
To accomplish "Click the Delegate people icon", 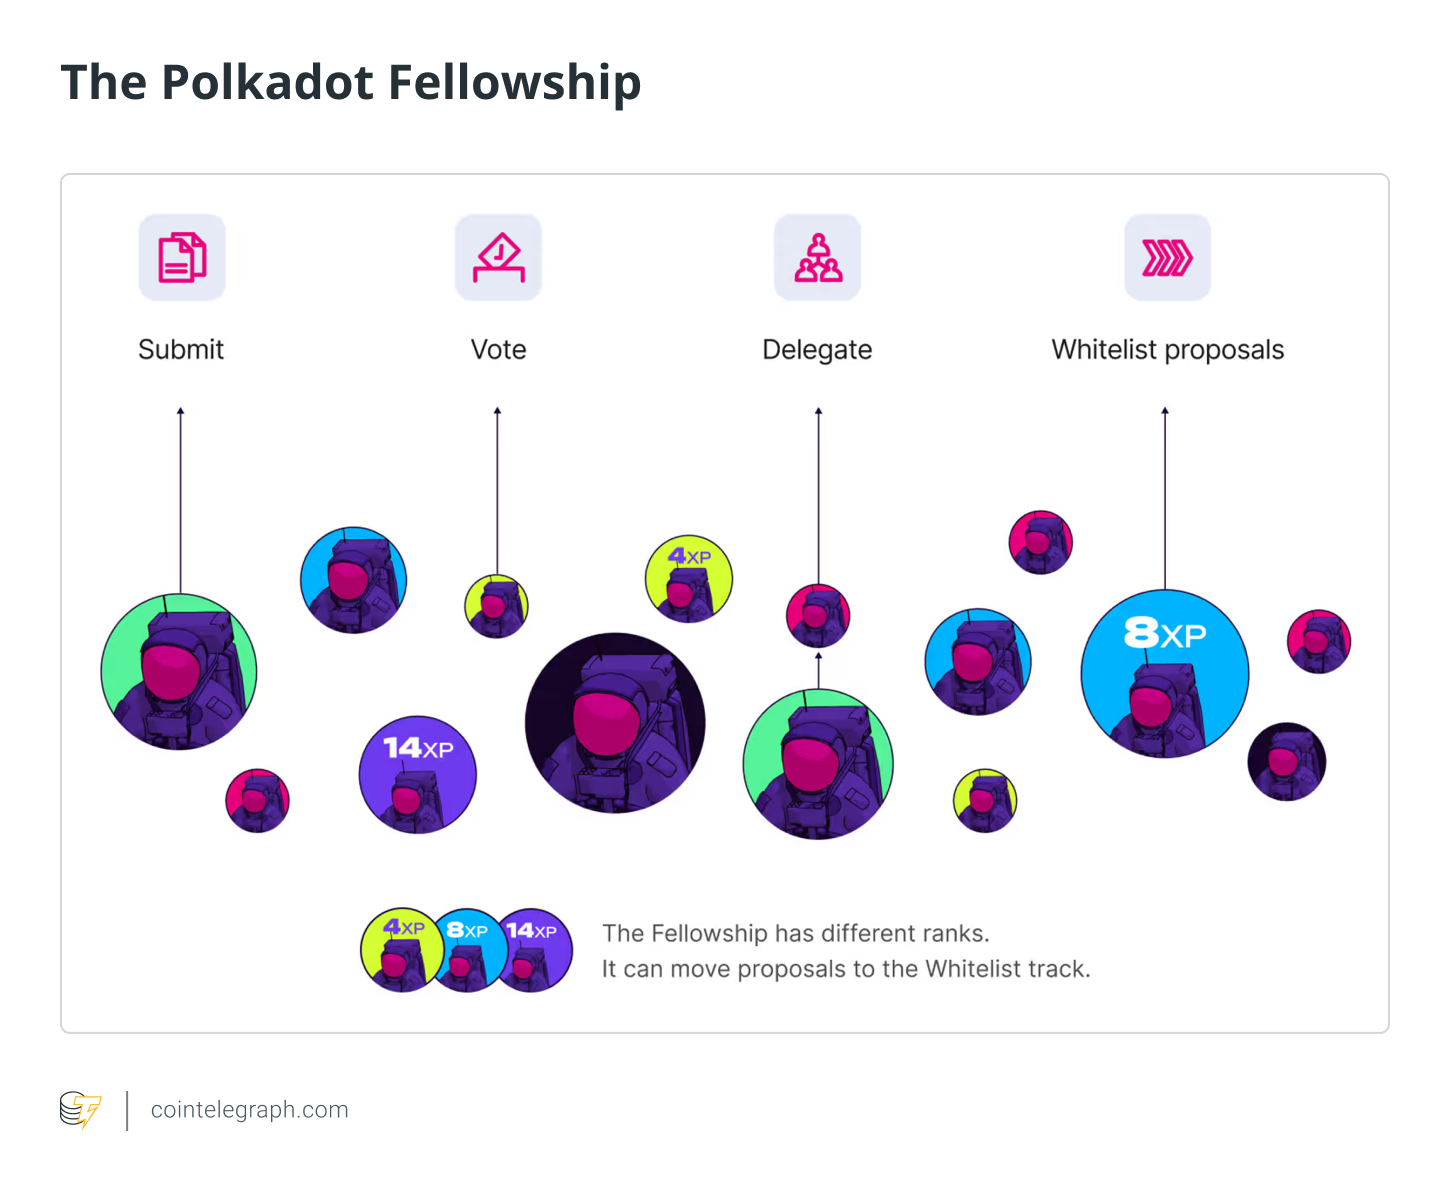I will click(818, 258).
